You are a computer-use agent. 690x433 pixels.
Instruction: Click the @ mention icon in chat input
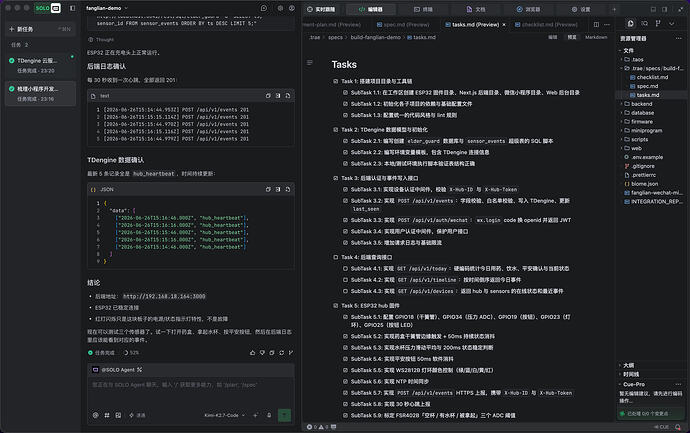coord(95,415)
